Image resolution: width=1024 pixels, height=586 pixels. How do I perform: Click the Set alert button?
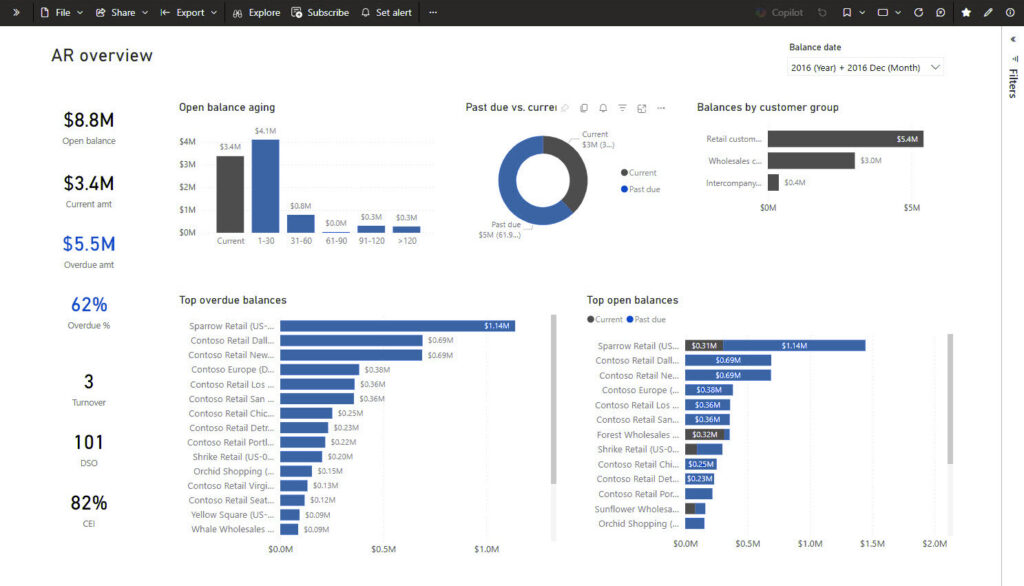tap(386, 13)
